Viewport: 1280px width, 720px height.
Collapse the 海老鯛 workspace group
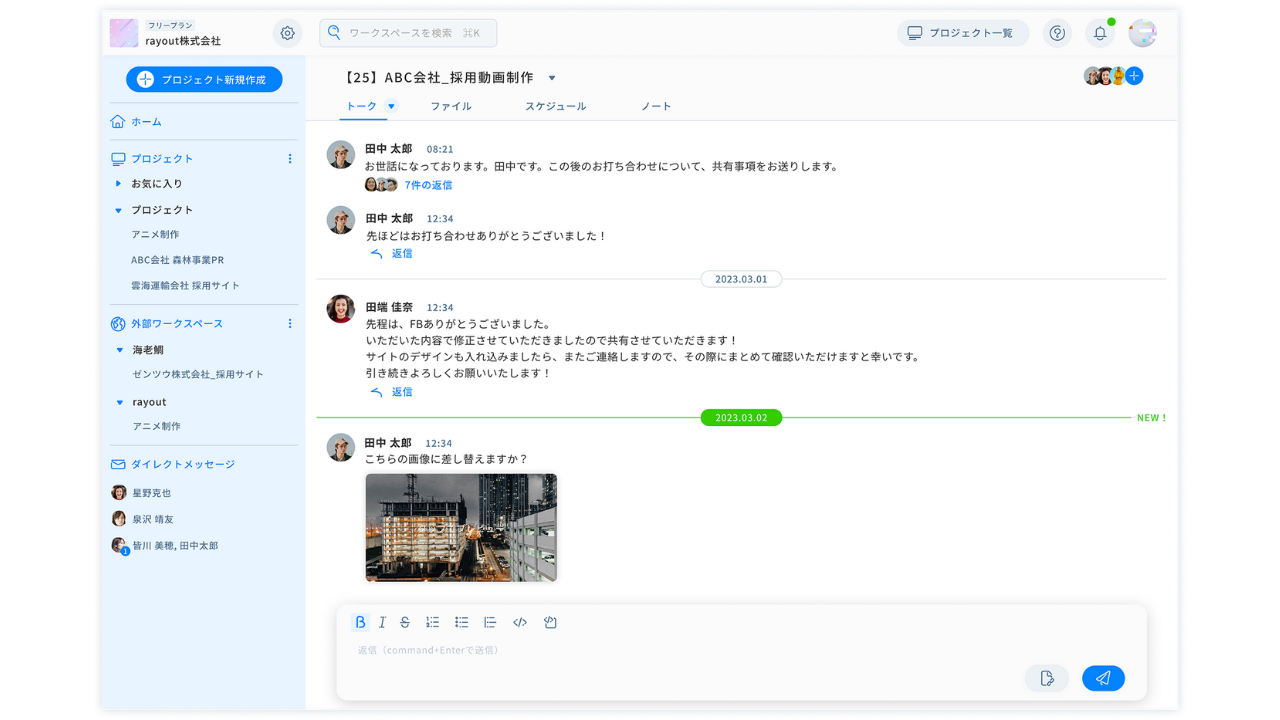(x=120, y=350)
